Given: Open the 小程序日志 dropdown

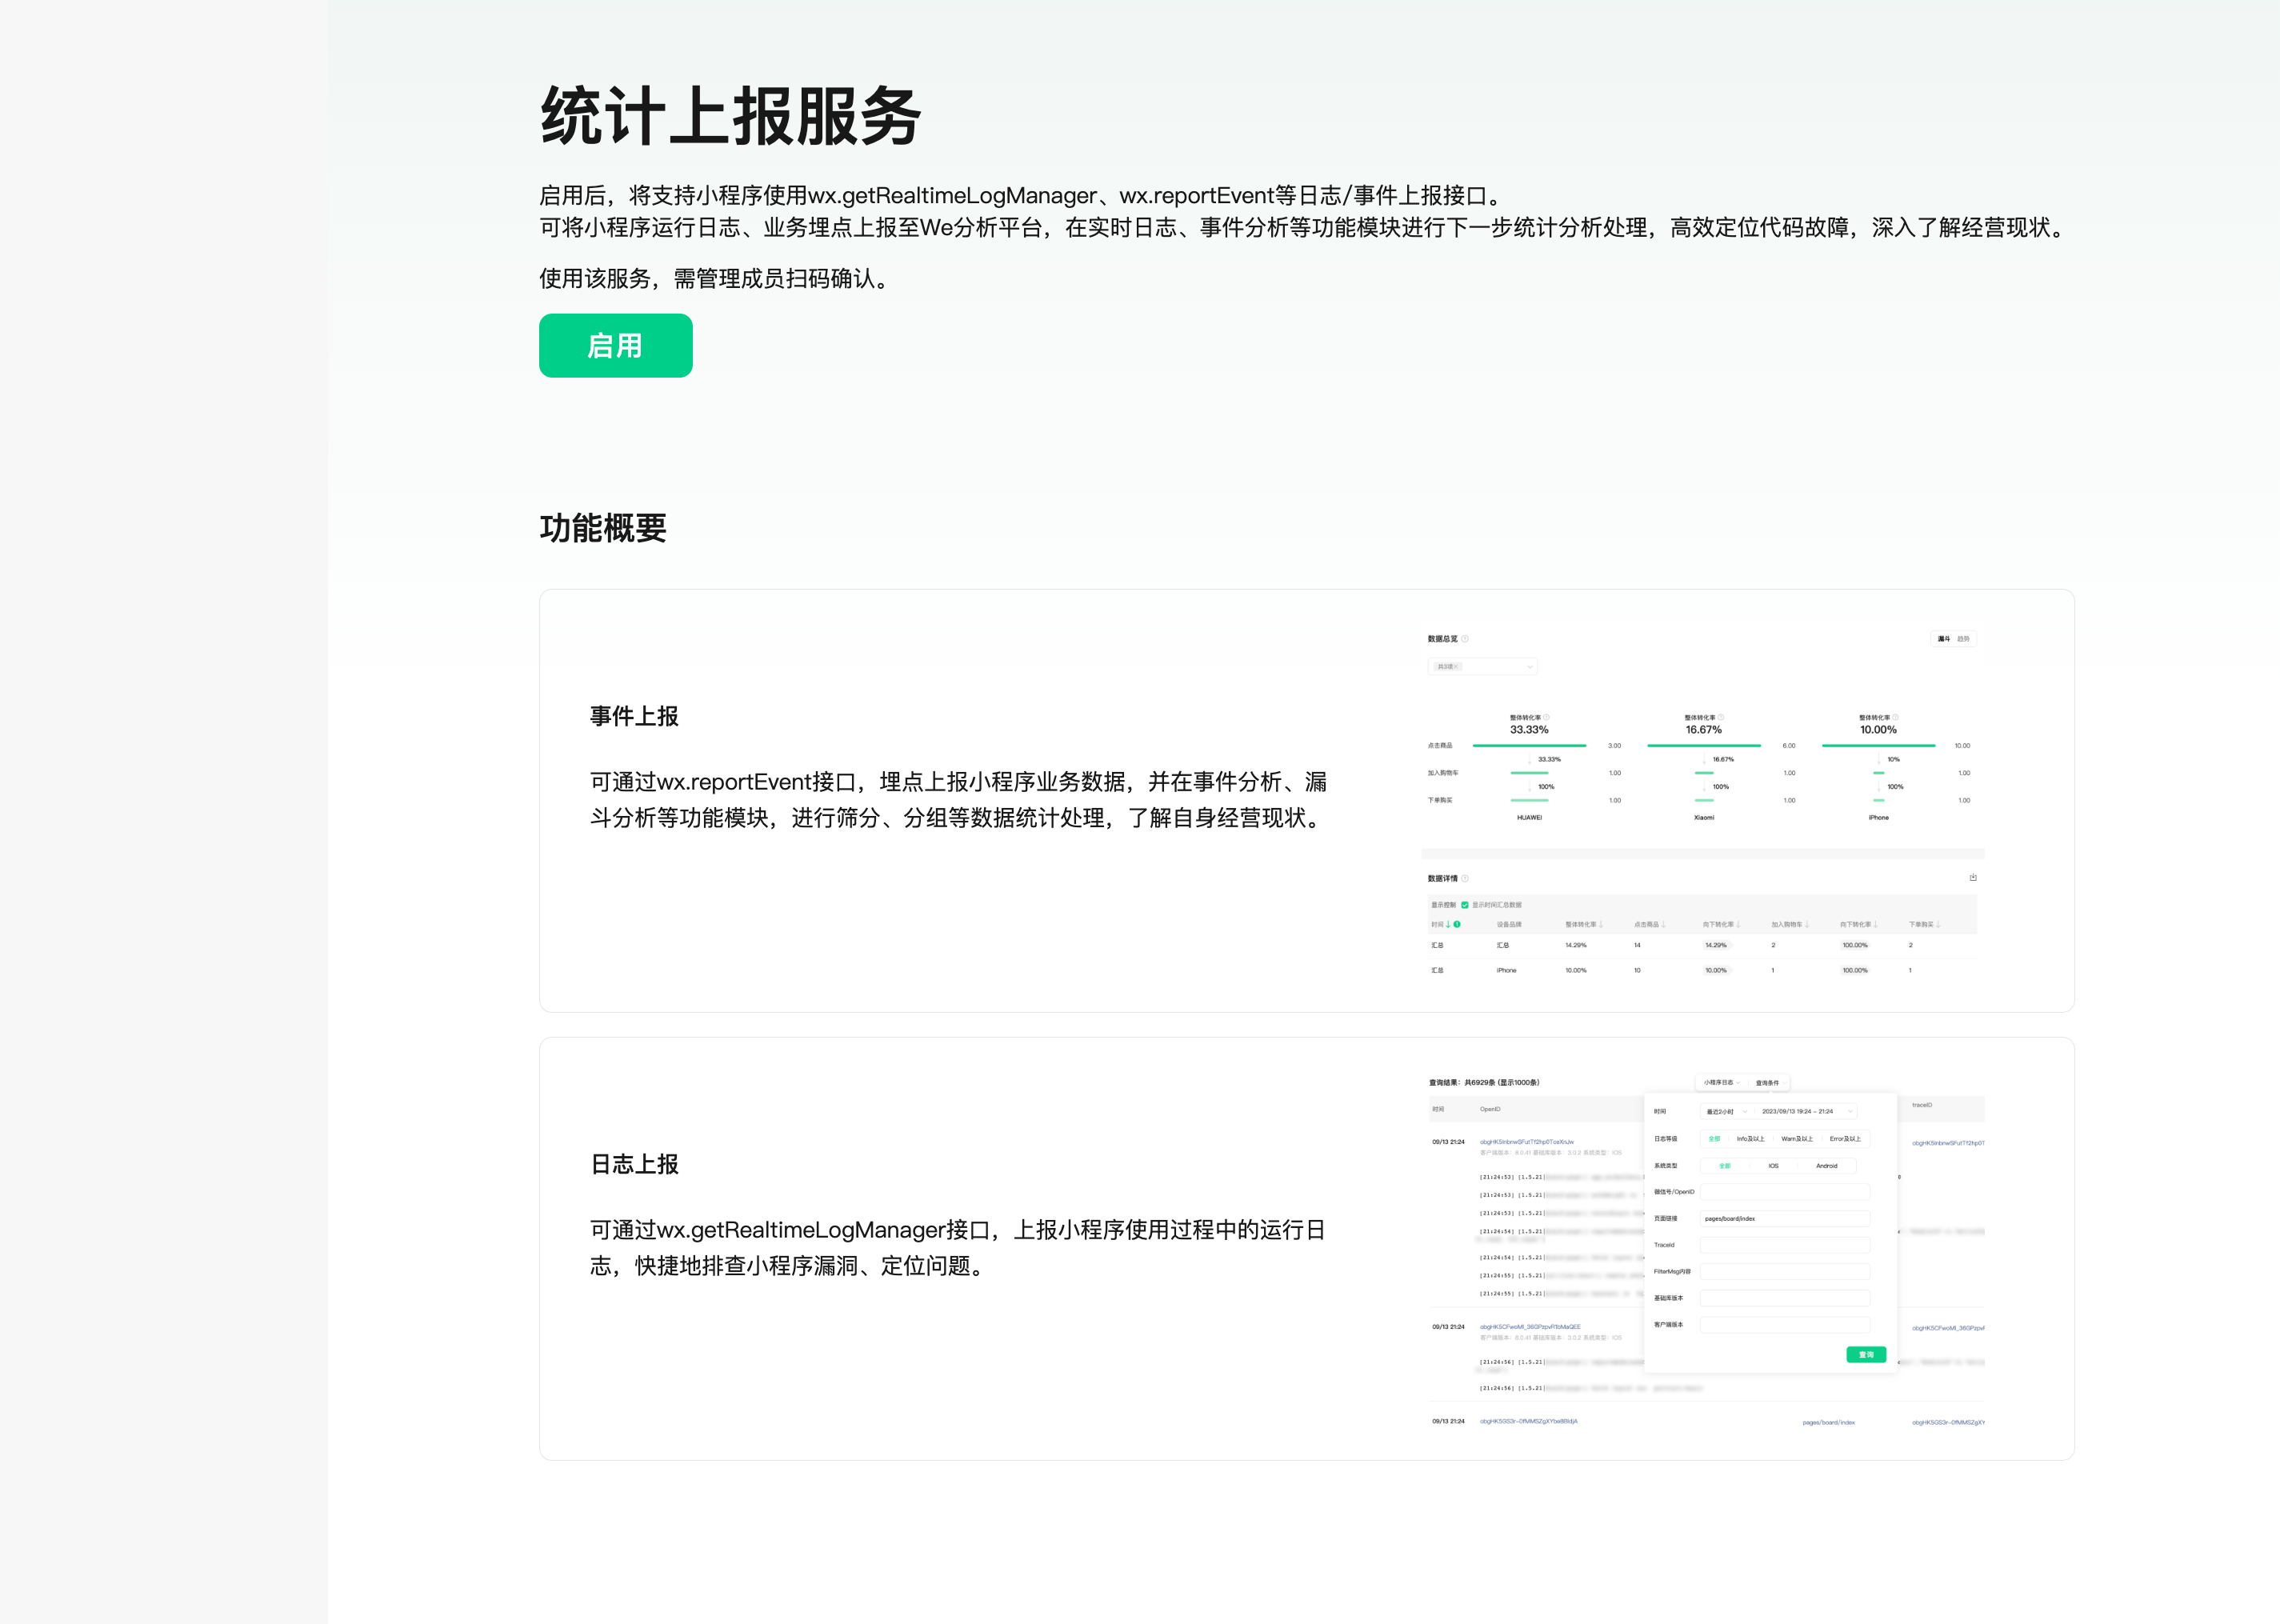Looking at the screenshot, I should pos(1721,1082).
